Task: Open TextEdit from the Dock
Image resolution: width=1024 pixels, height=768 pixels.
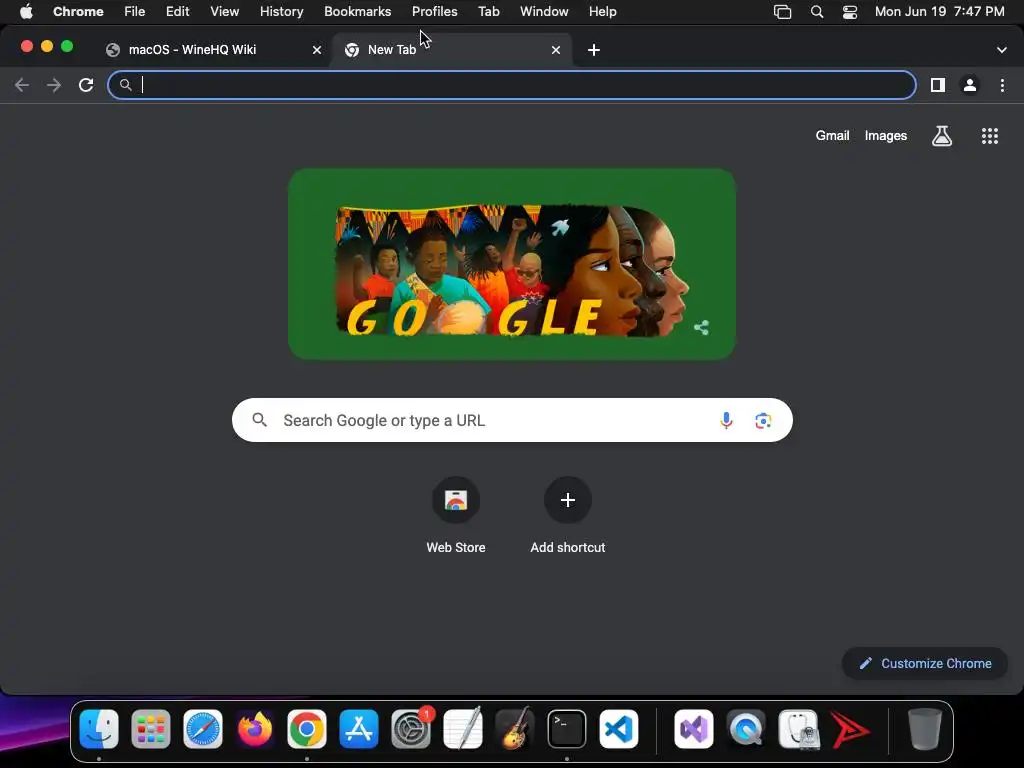Action: coord(463,729)
